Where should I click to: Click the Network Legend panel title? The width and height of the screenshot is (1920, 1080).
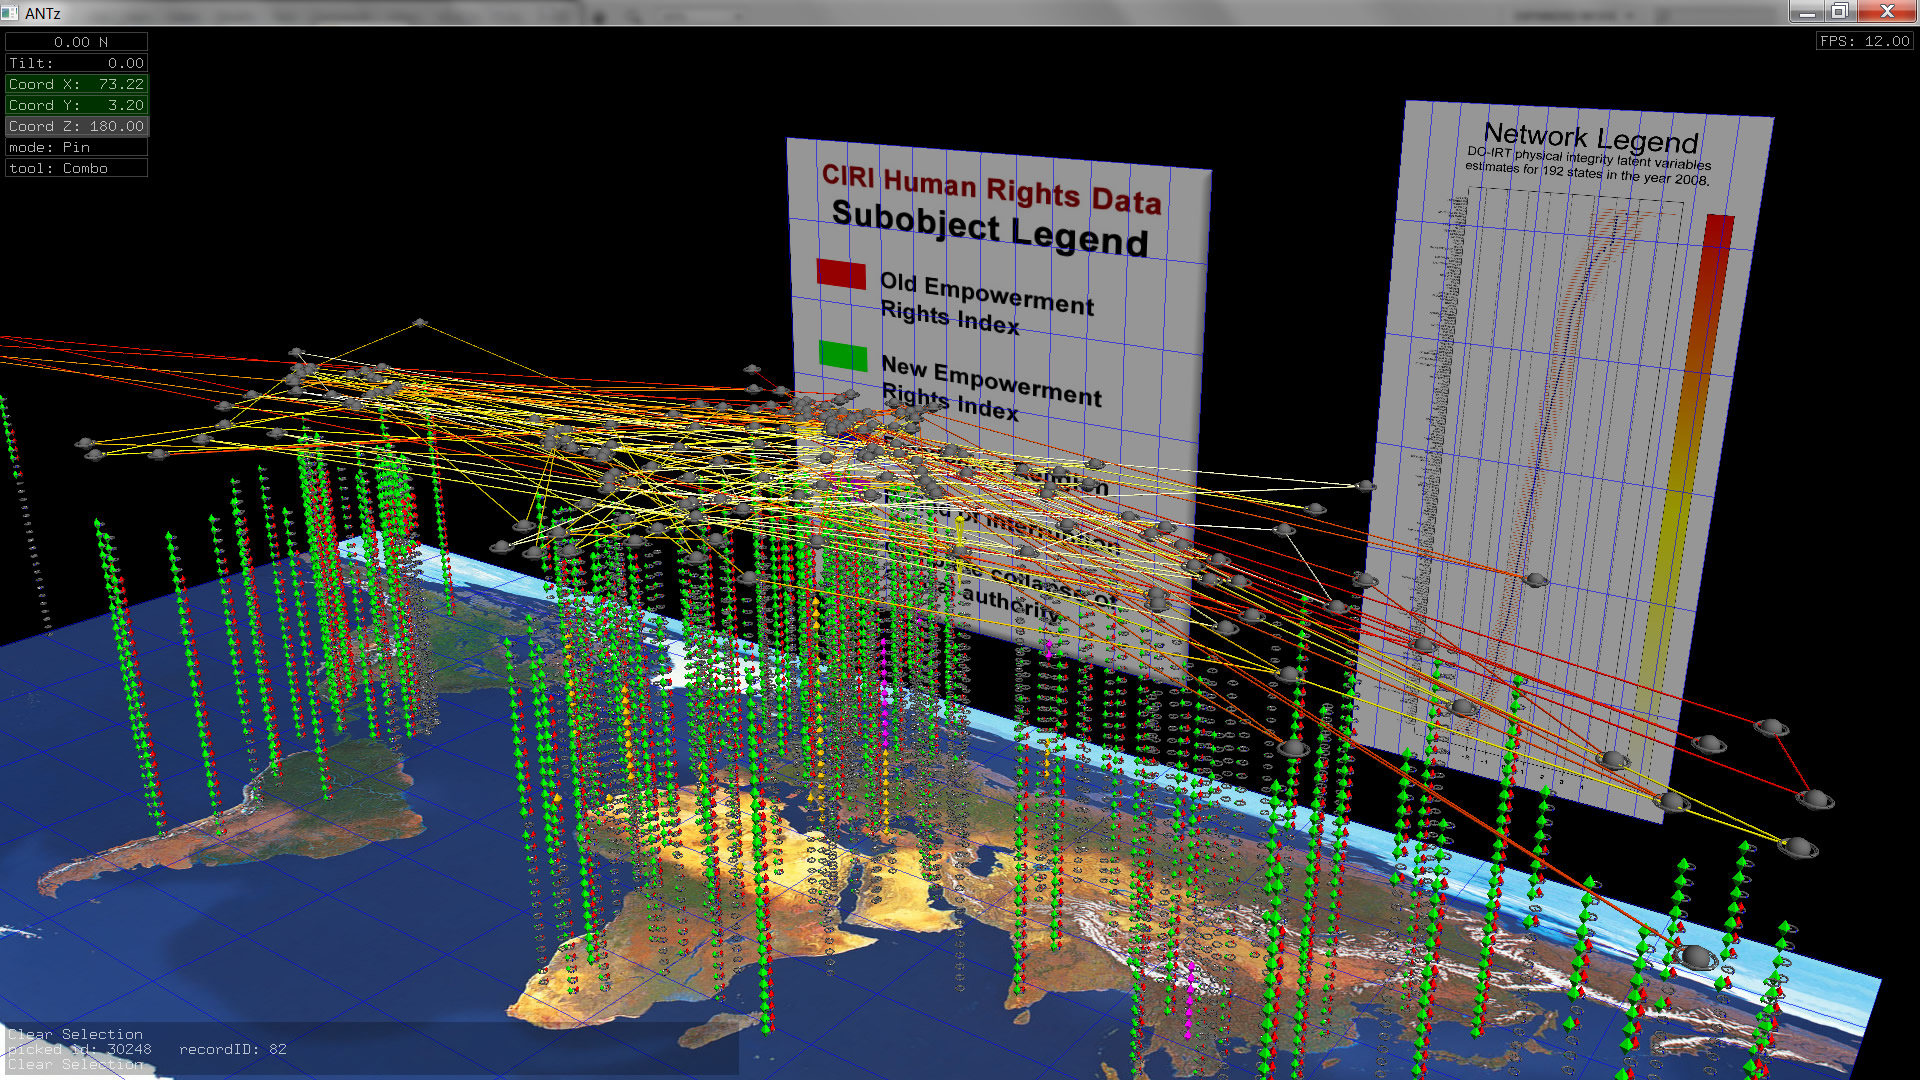tap(1590, 137)
